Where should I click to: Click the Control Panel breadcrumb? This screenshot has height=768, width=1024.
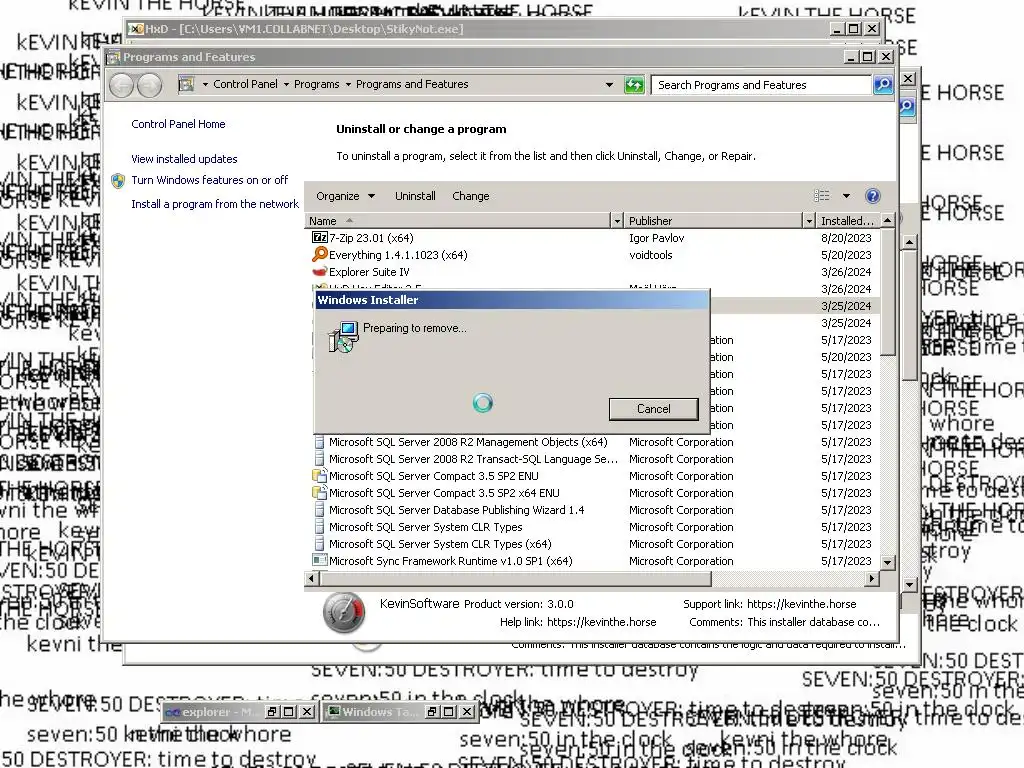(246, 84)
